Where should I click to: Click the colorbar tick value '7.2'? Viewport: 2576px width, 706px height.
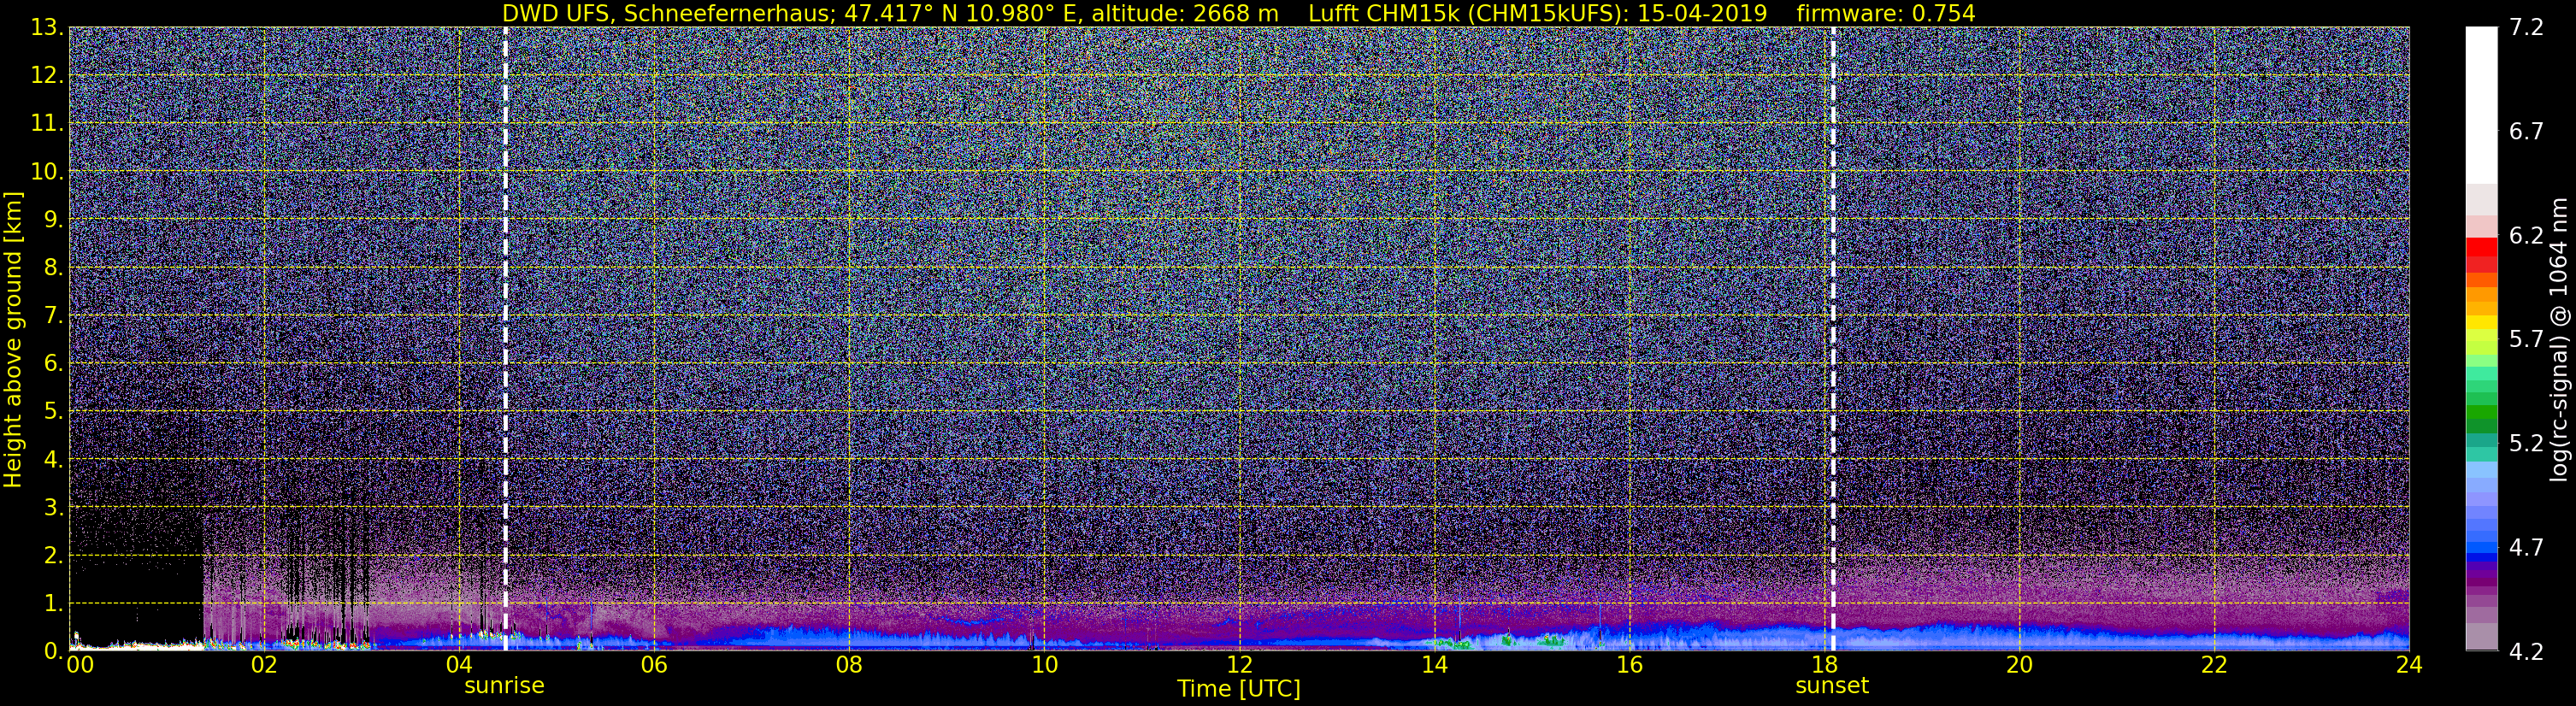(x=2526, y=28)
